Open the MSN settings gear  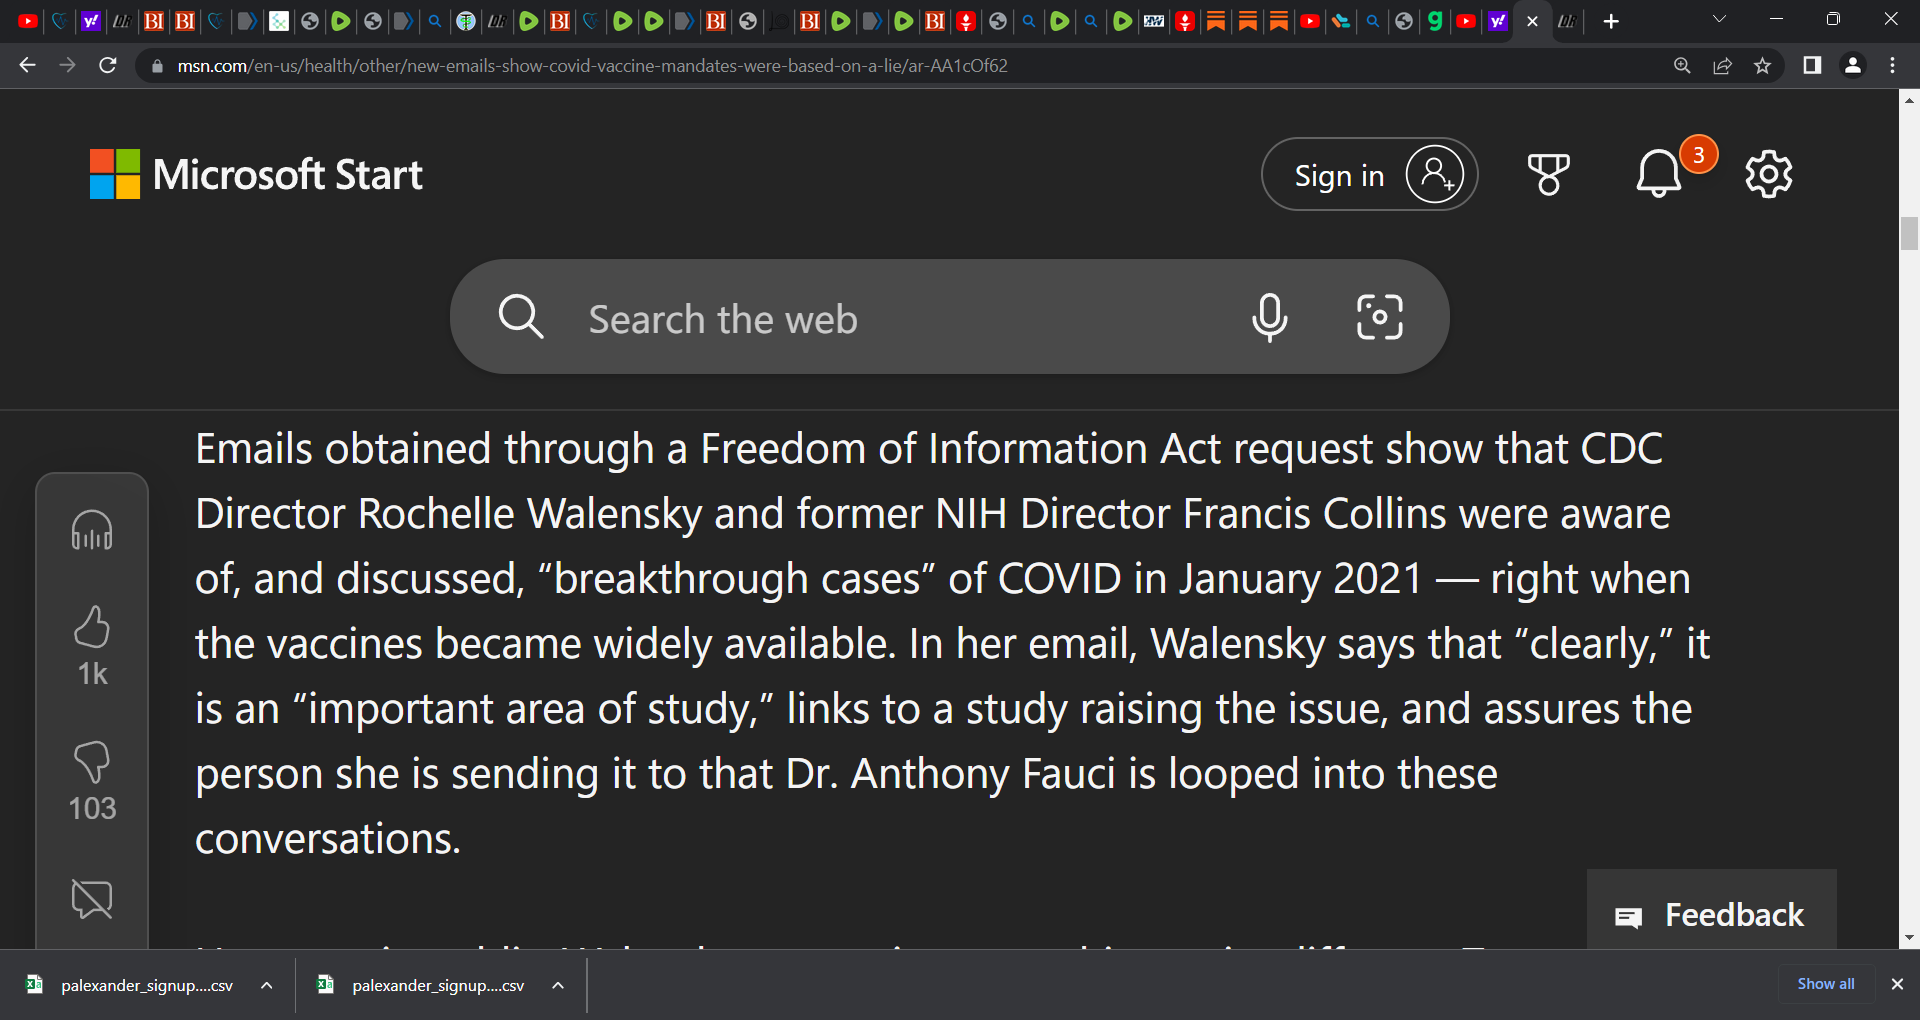click(1768, 175)
